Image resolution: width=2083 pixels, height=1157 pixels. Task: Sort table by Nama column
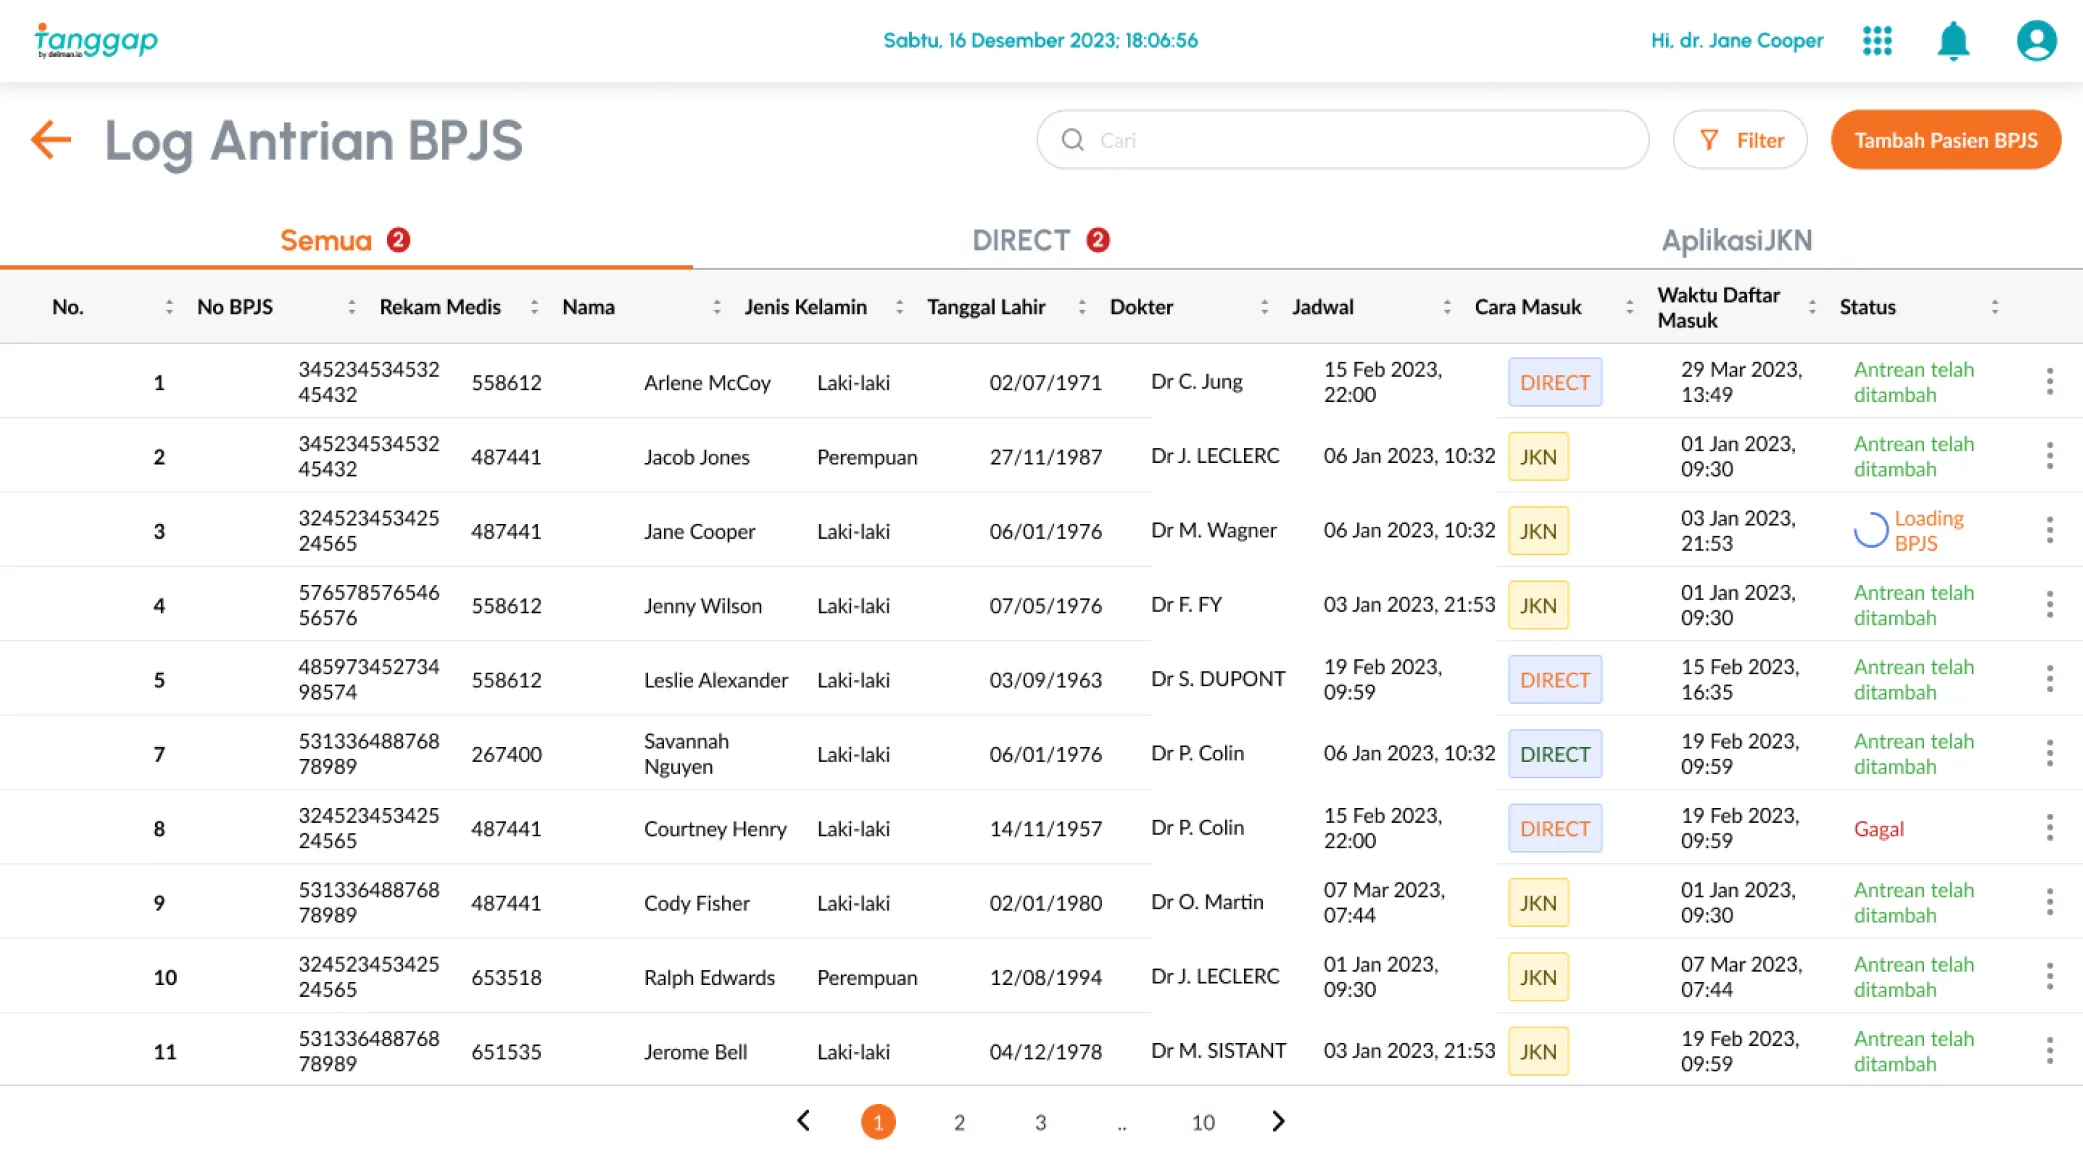pyautogui.click(x=716, y=307)
